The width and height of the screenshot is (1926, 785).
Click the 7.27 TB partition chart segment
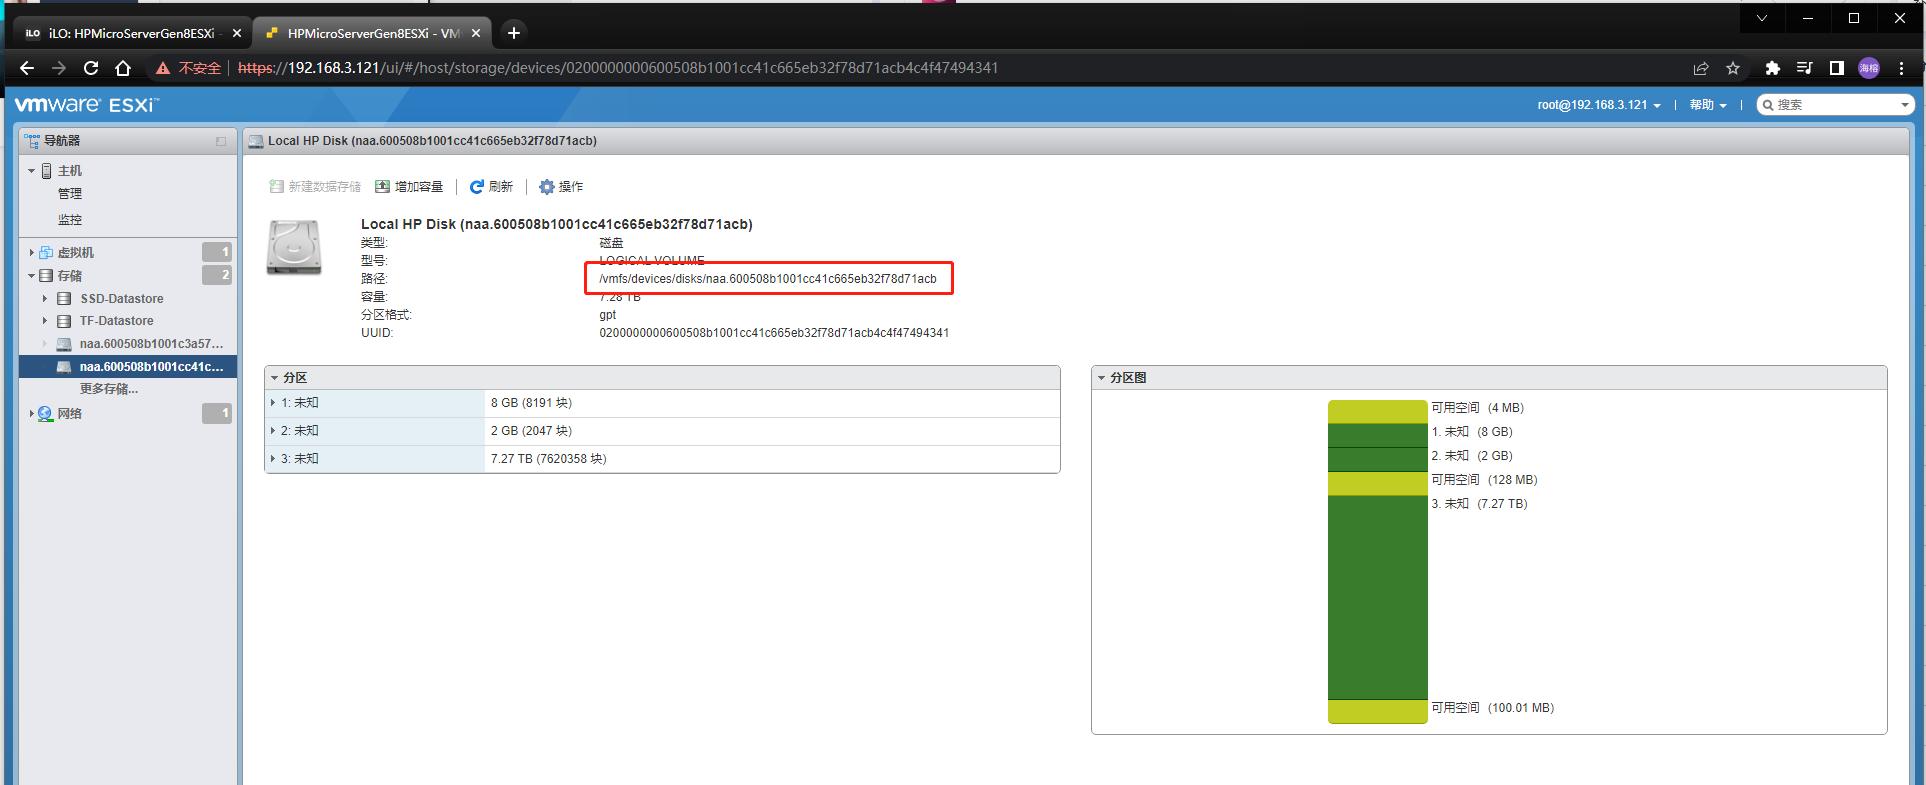click(x=1377, y=597)
